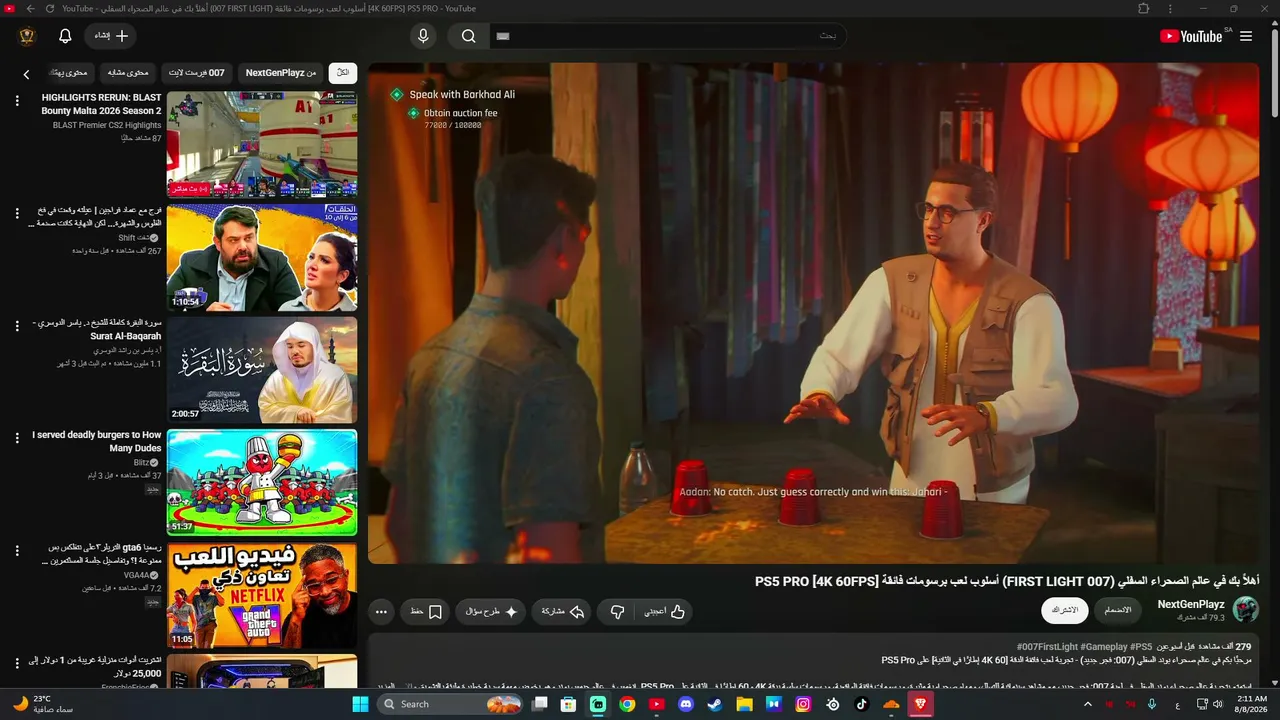Click the 'طرح سؤال' ask button
The image size is (1280, 720).
[x=491, y=611]
